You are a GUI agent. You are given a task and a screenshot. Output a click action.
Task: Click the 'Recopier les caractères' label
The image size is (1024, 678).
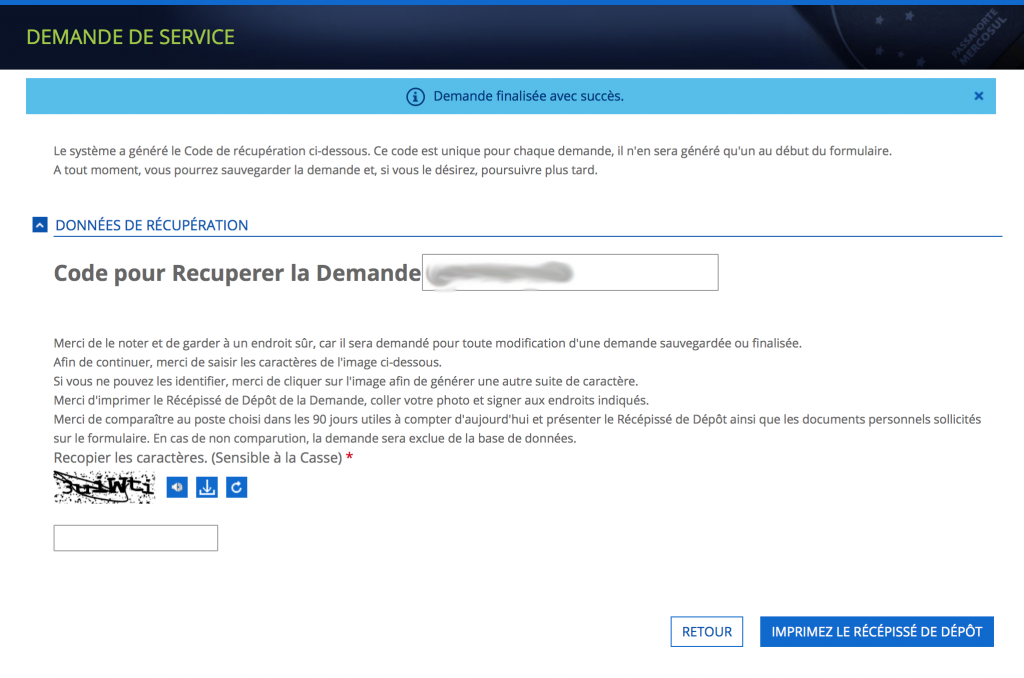pos(198,458)
